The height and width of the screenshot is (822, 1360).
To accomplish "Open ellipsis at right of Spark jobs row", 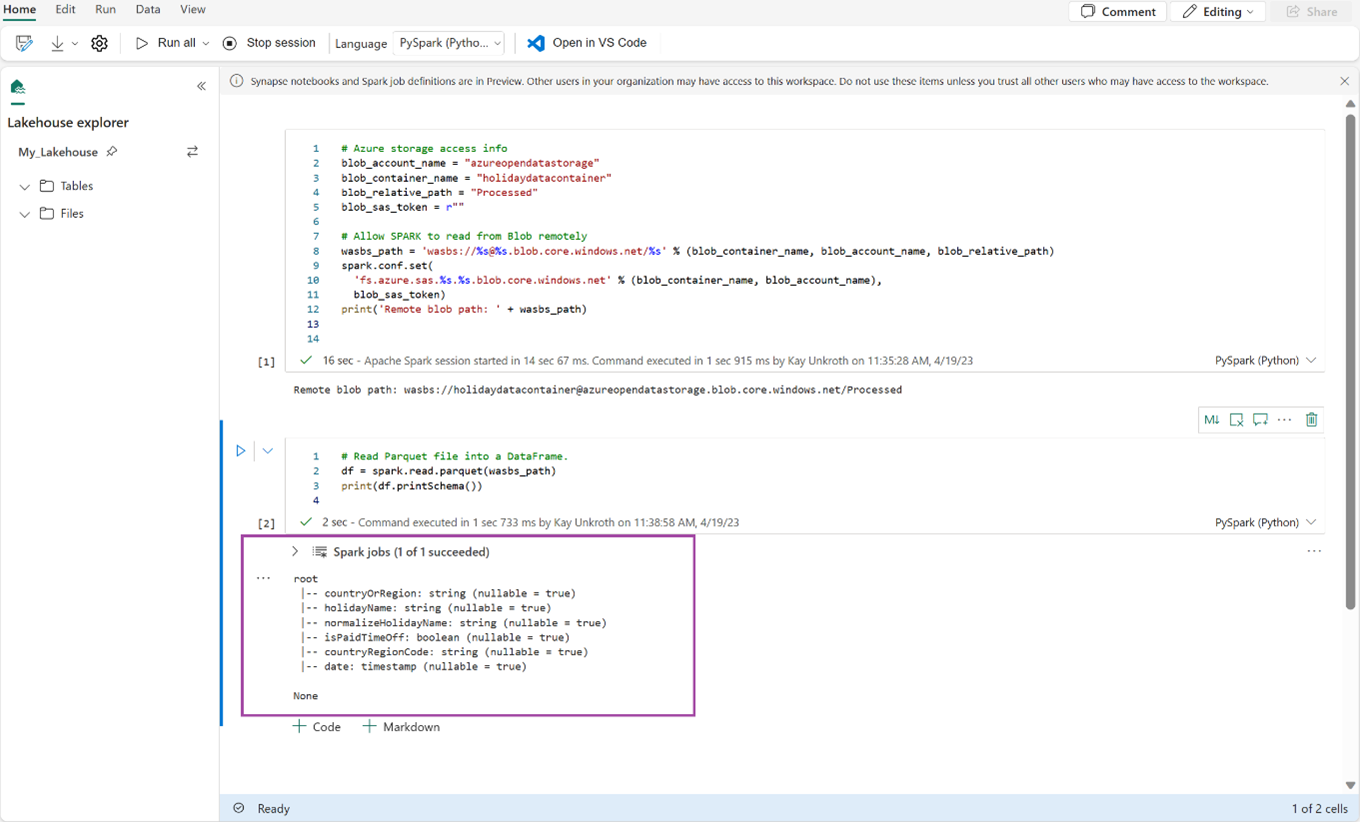I will [x=1314, y=551].
